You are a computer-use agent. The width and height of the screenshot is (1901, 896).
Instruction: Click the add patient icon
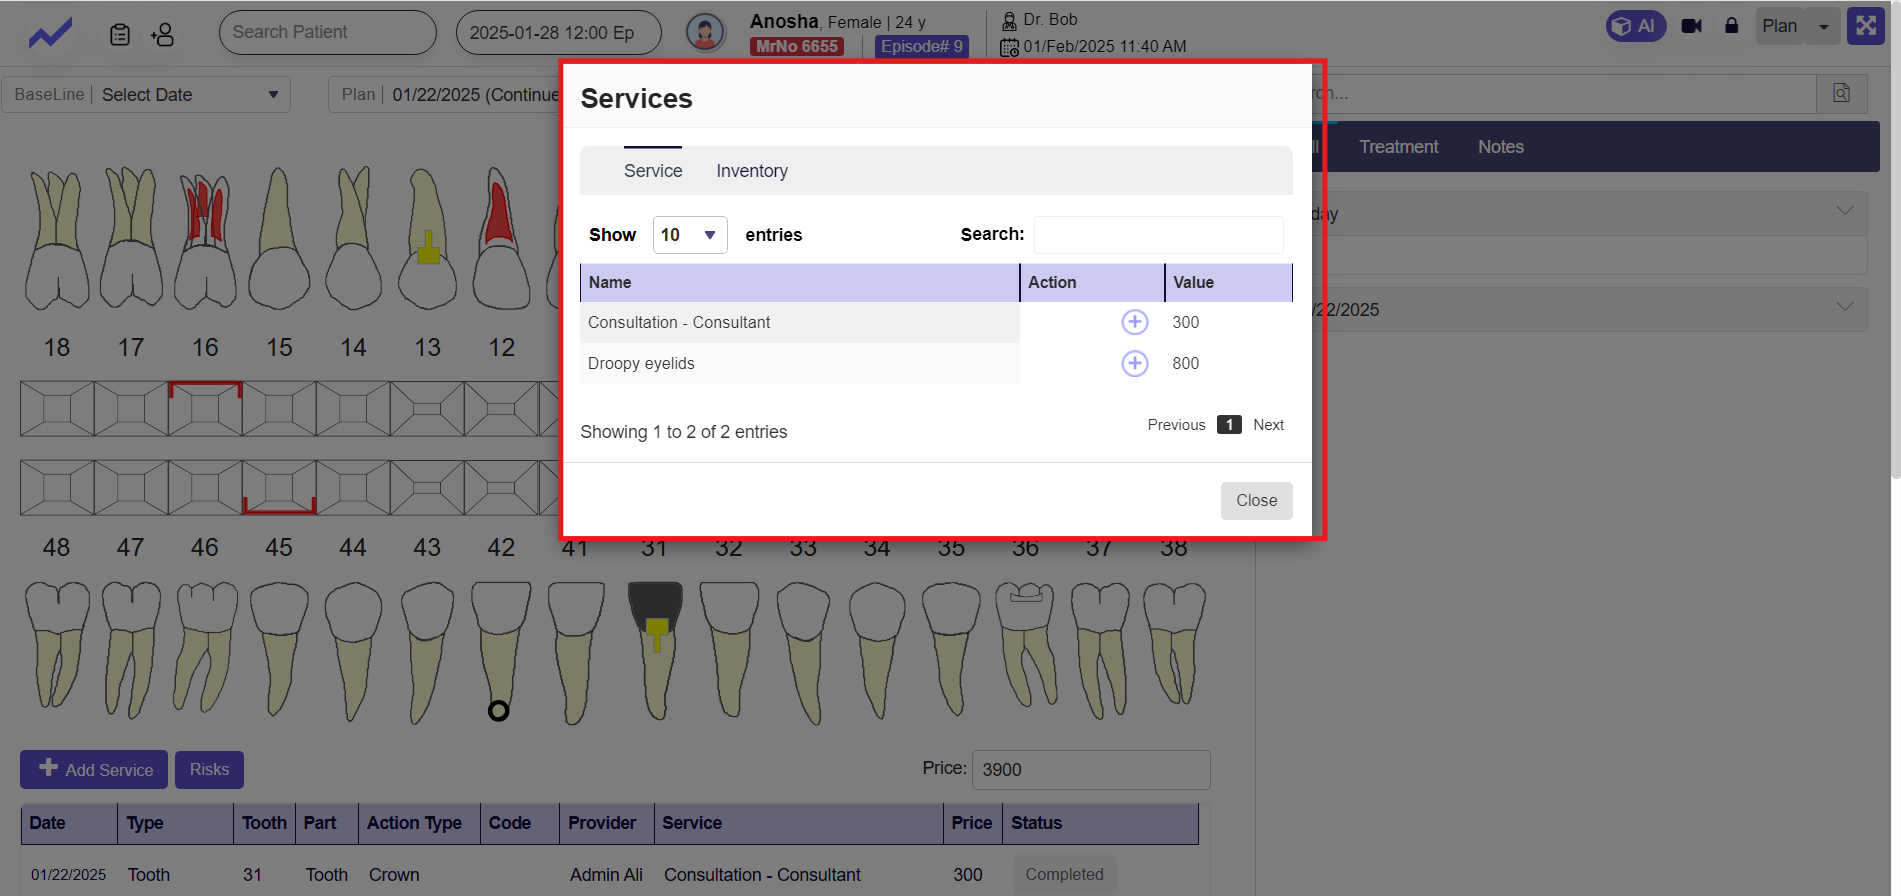point(162,35)
